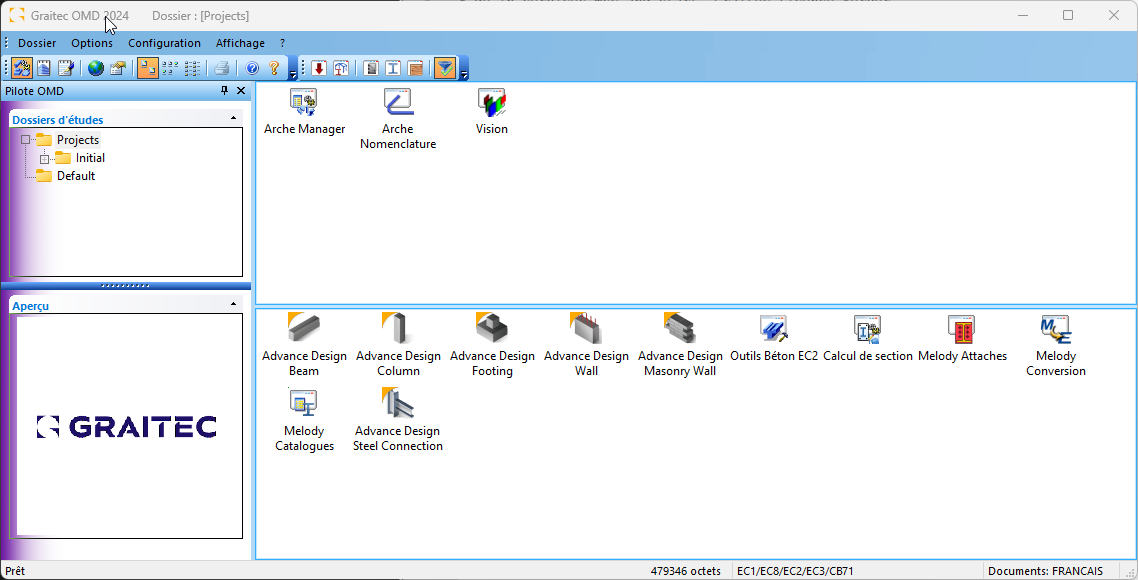The height and width of the screenshot is (580, 1138).
Task: Select the Initial folder
Action: (x=90, y=158)
